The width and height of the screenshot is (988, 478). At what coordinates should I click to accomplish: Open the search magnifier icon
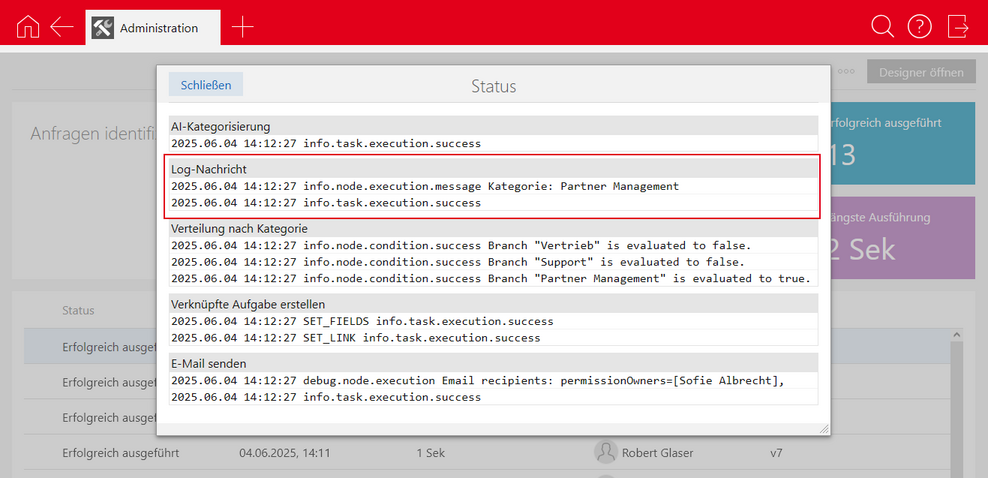[x=882, y=27]
